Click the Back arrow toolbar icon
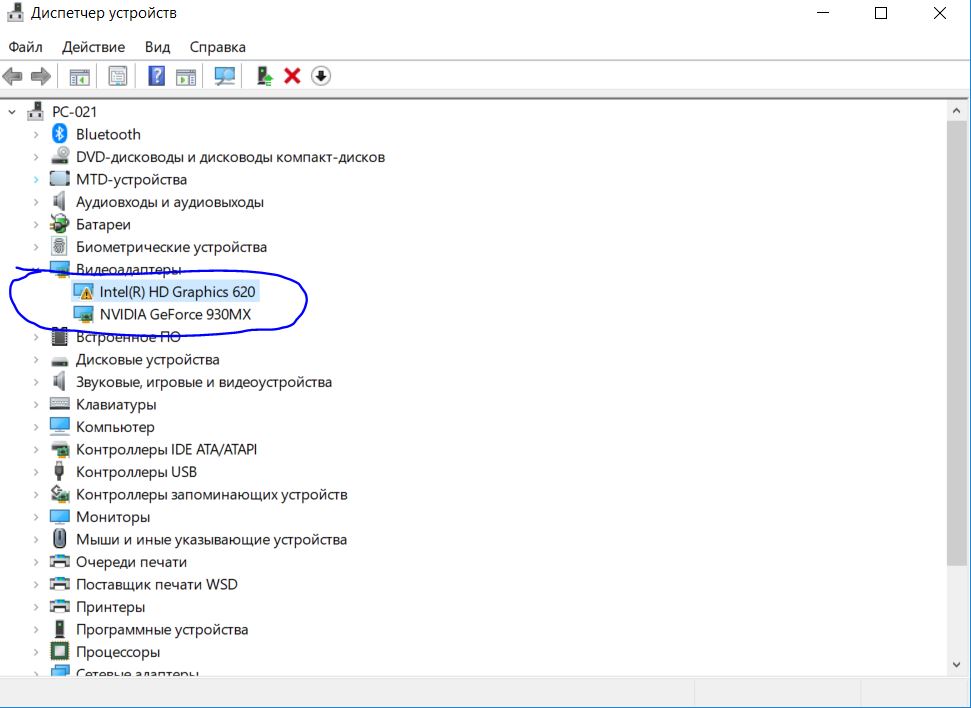The width and height of the screenshot is (971, 708). tap(12, 76)
